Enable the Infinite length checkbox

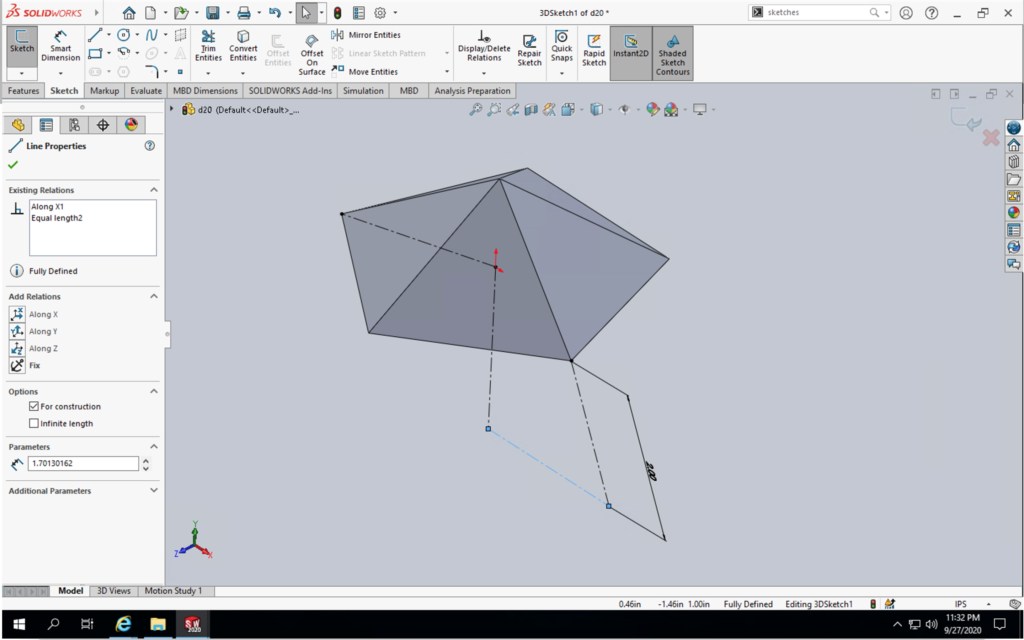pos(34,424)
